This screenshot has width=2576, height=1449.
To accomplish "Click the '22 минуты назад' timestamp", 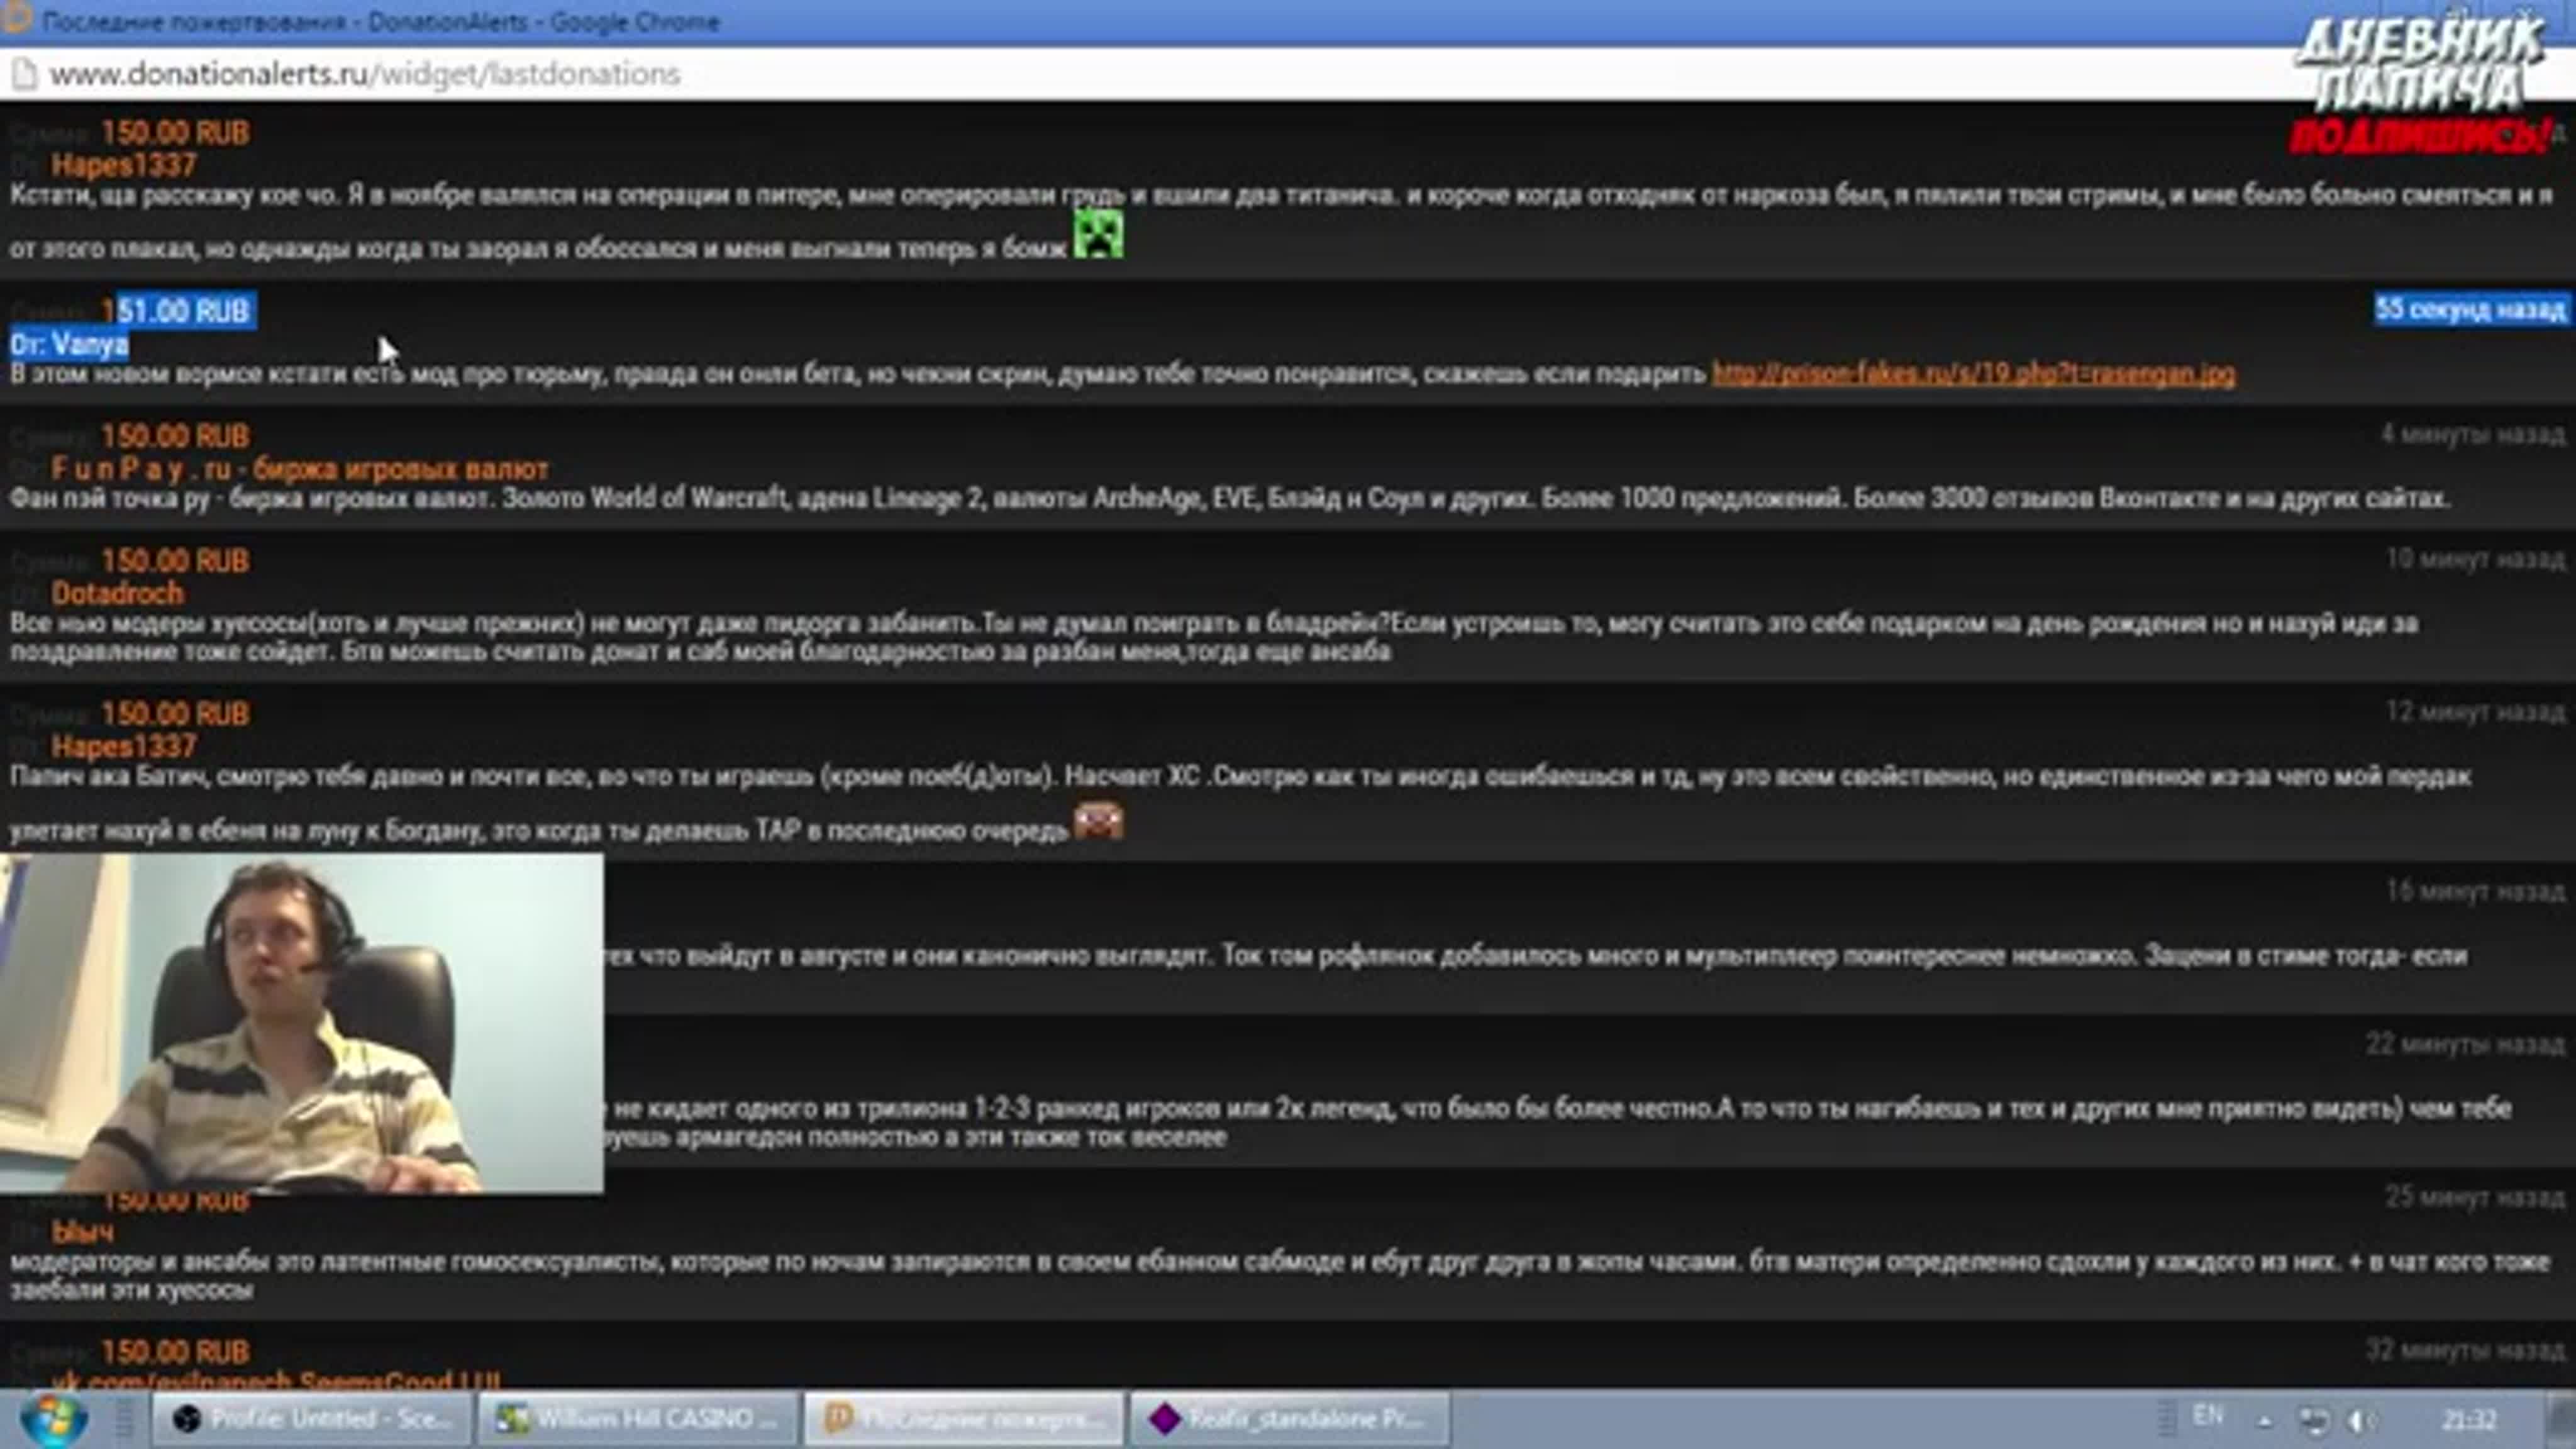I will pyautogui.click(x=2465, y=1044).
